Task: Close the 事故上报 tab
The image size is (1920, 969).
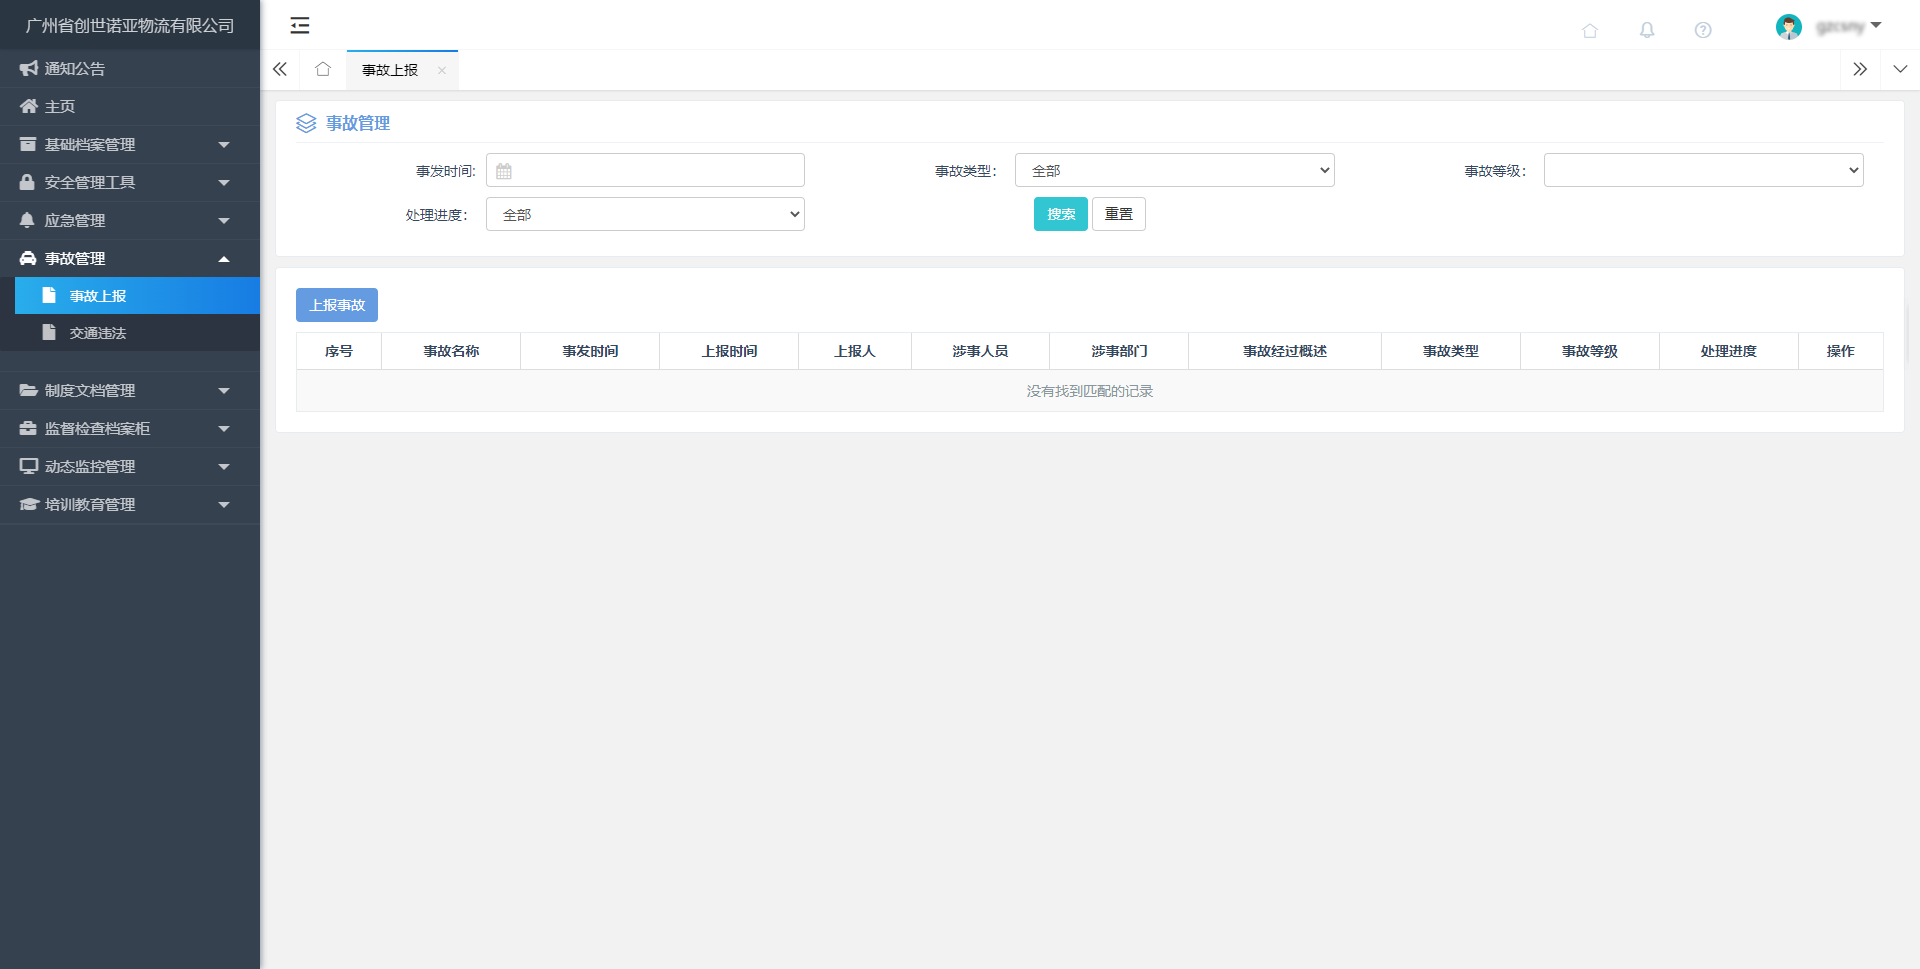Action: 441,70
